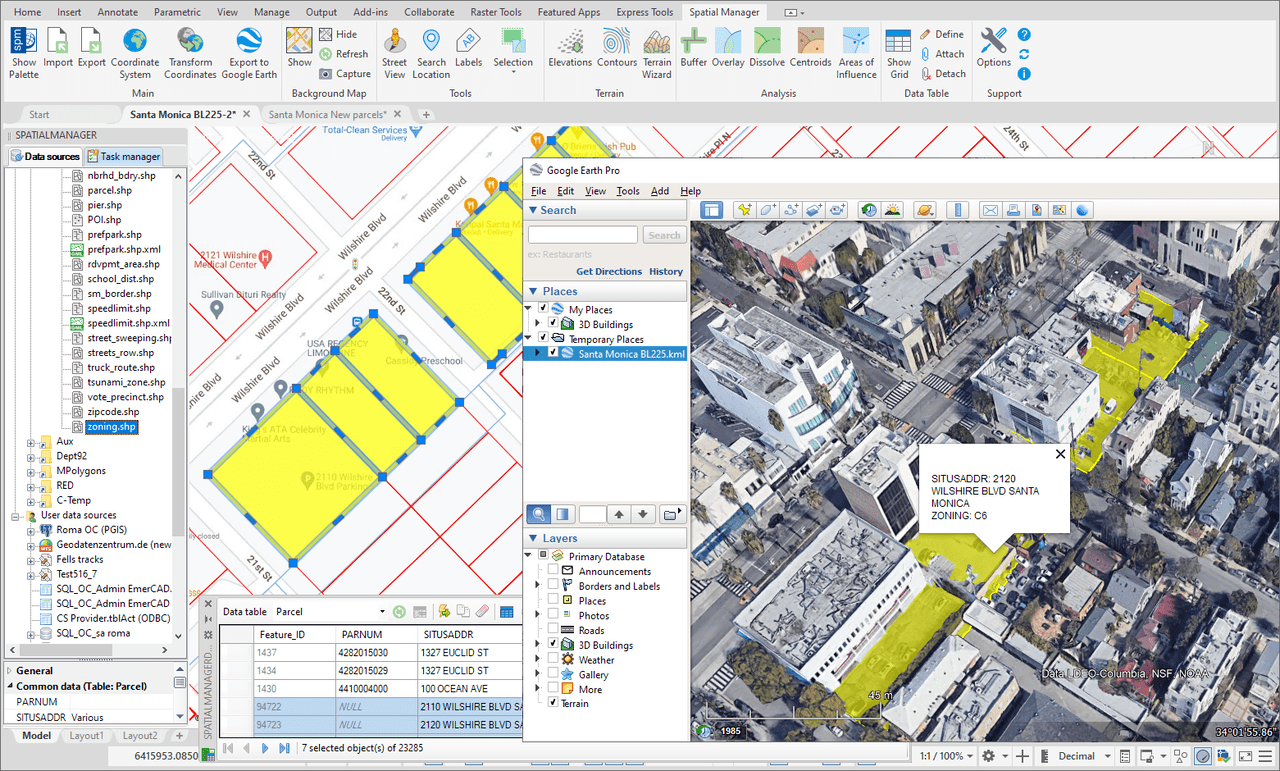Toggle the Roads layer checkbox

coord(553,630)
